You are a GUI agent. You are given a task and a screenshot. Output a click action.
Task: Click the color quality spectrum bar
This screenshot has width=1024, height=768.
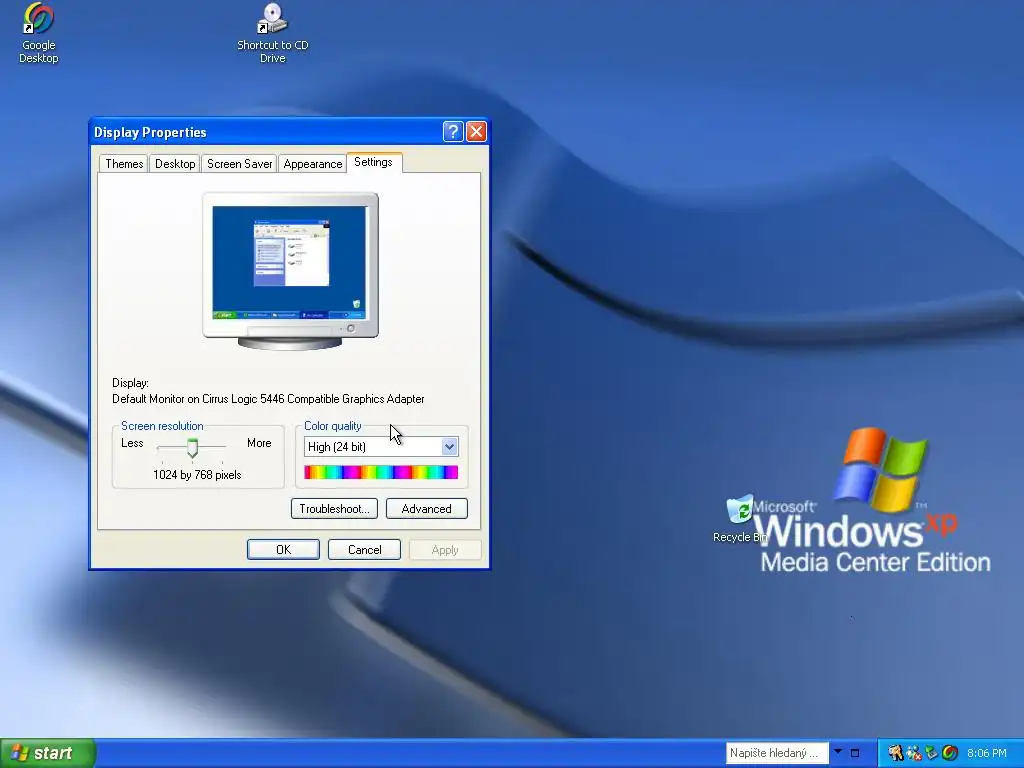(381, 472)
